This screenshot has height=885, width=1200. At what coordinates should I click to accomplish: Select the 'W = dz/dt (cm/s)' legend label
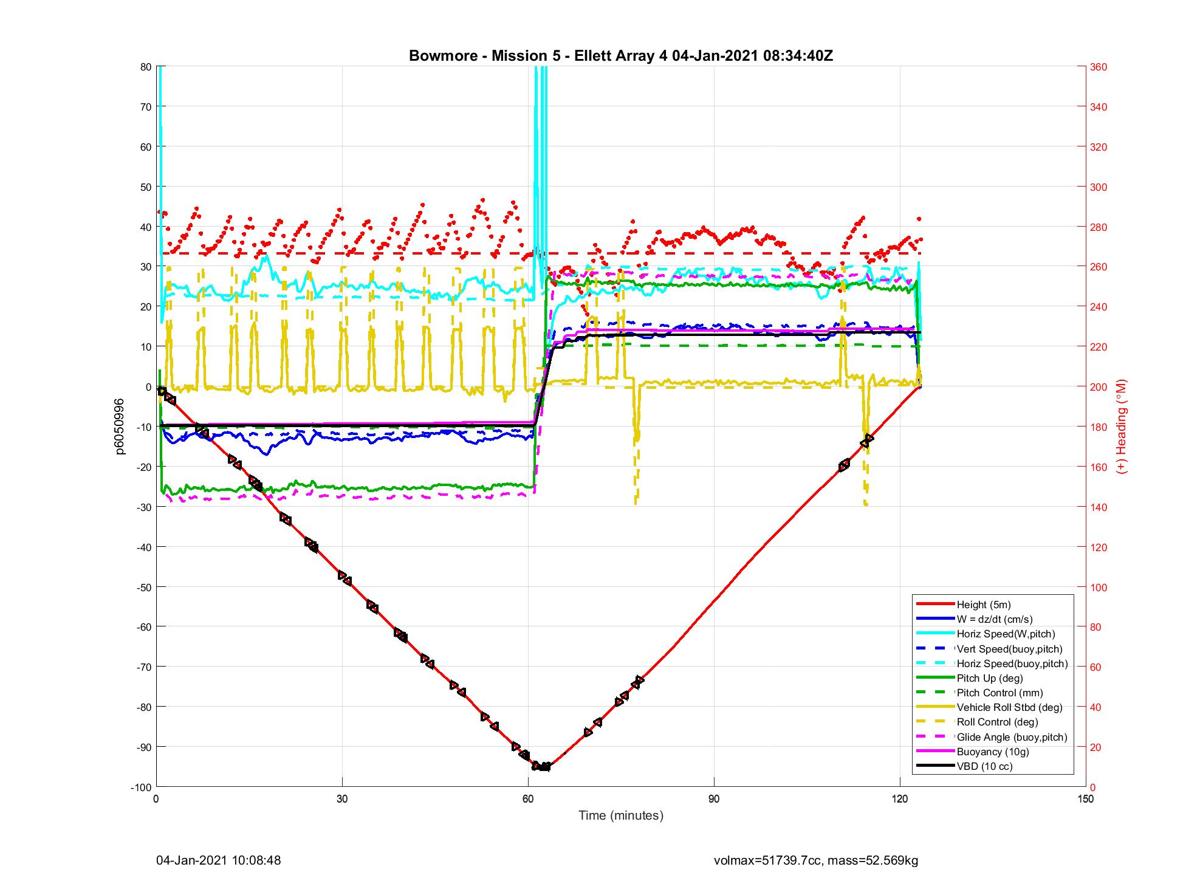click(x=997, y=619)
